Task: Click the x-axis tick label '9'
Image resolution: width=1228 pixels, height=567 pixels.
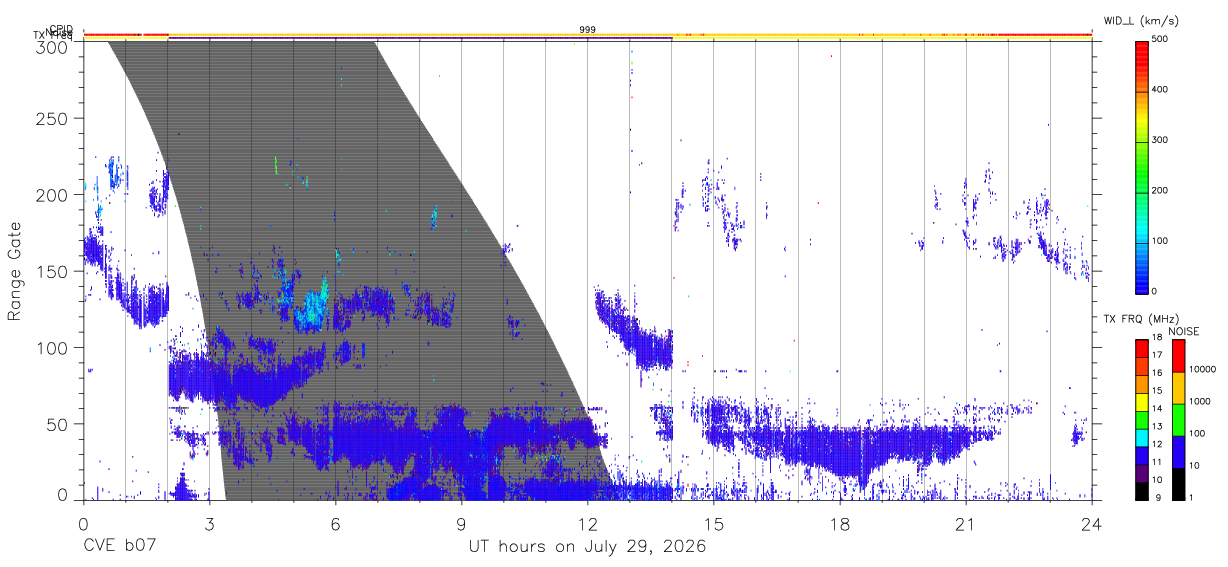Action: pos(461,523)
